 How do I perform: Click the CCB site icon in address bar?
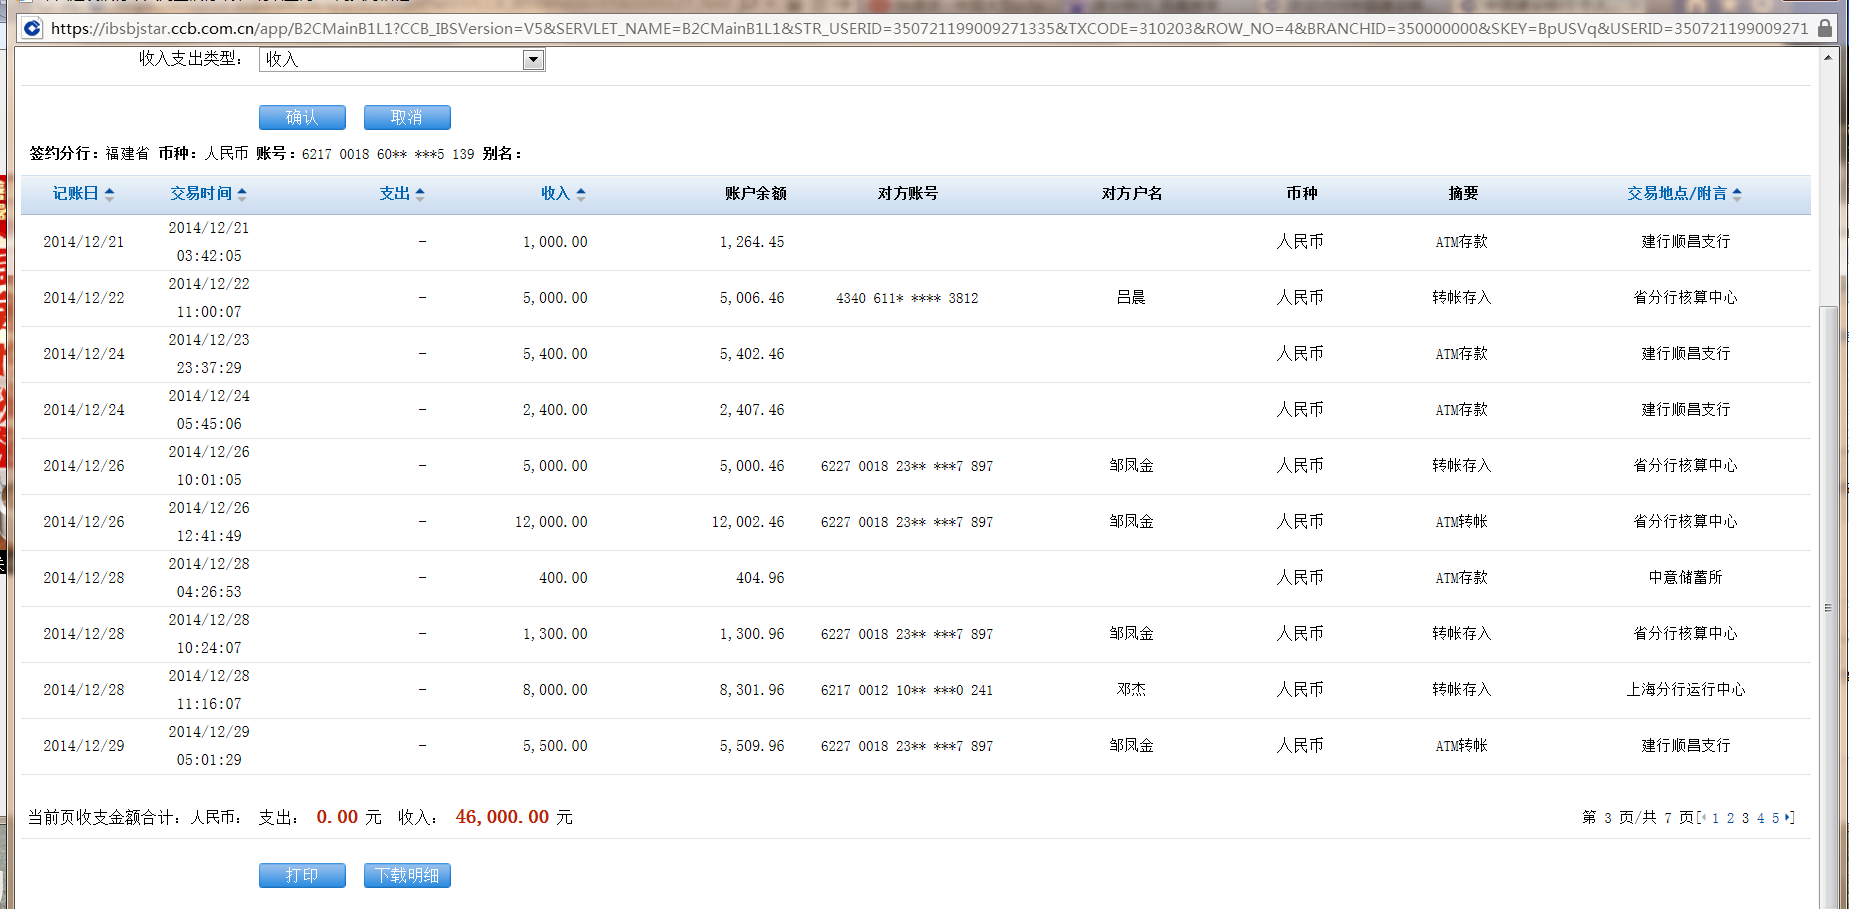click(32, 28)
